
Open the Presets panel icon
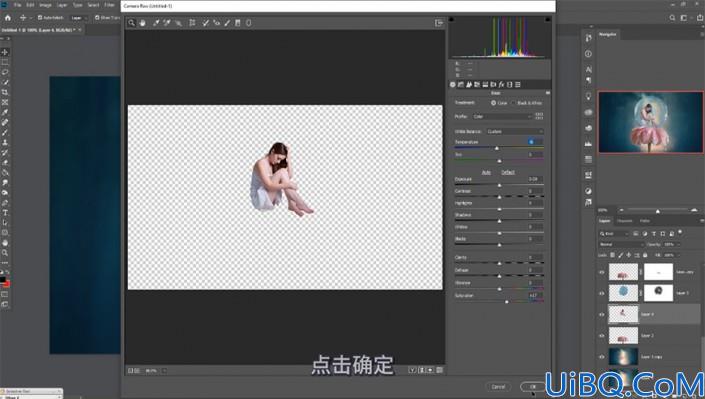pos(518,85)
